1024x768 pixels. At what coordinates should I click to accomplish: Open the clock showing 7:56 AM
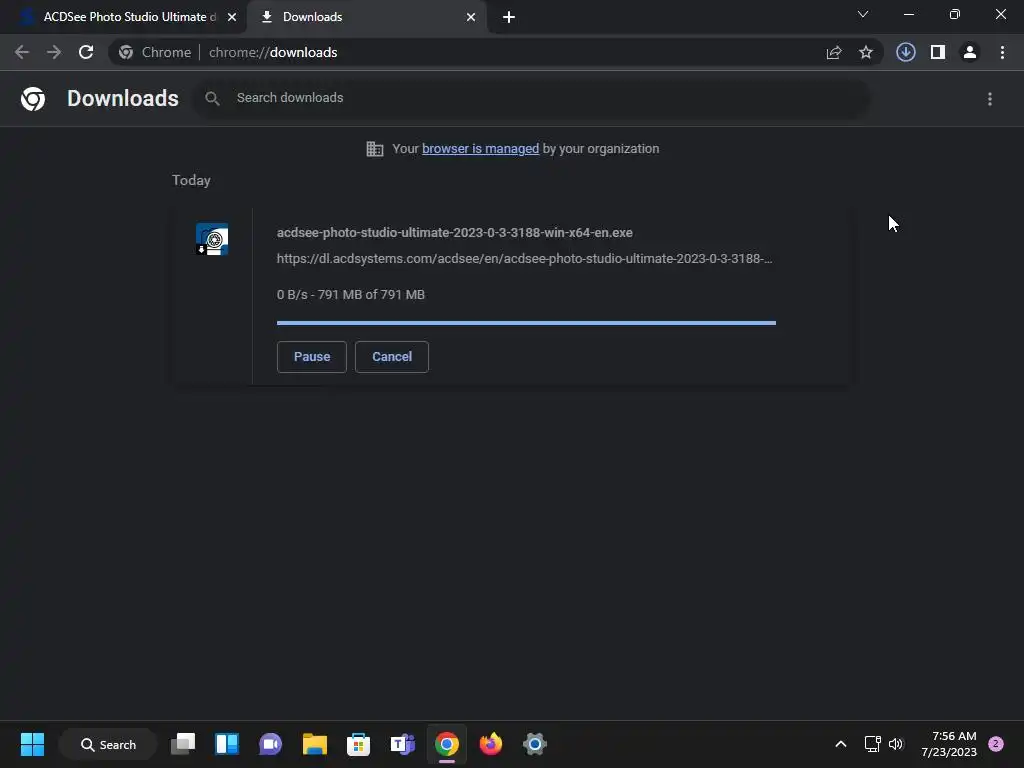point(949,744)
